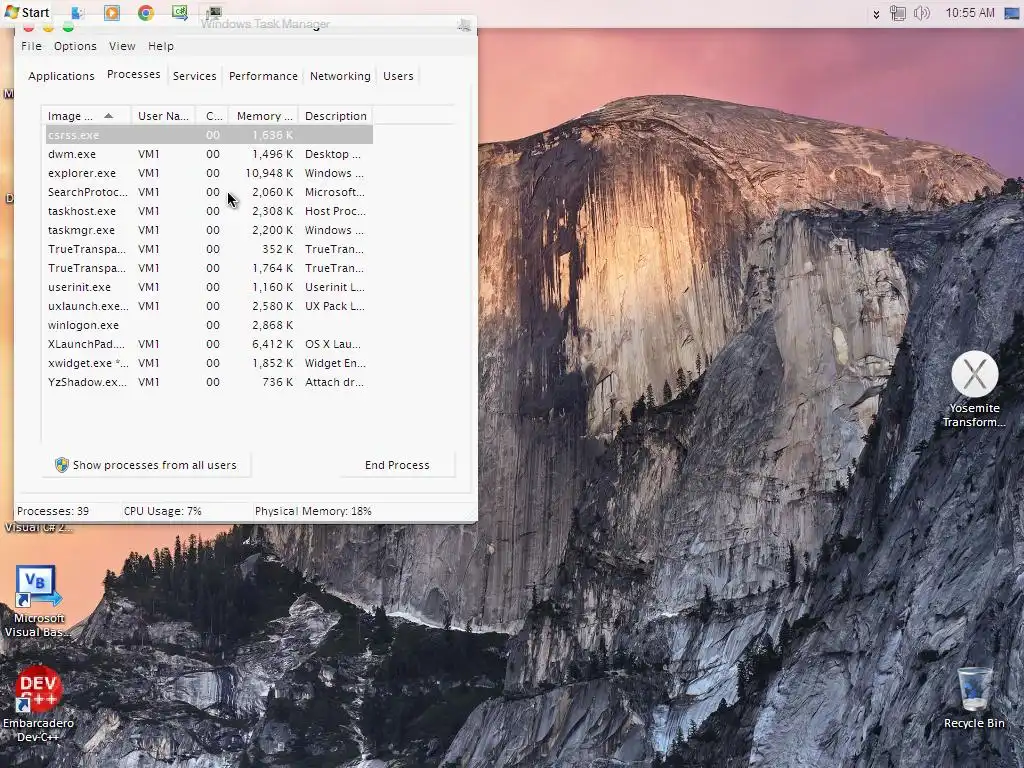Switch to the Performance tab
This screenshot has width=1024, height=768.
(x=263, y=76)
